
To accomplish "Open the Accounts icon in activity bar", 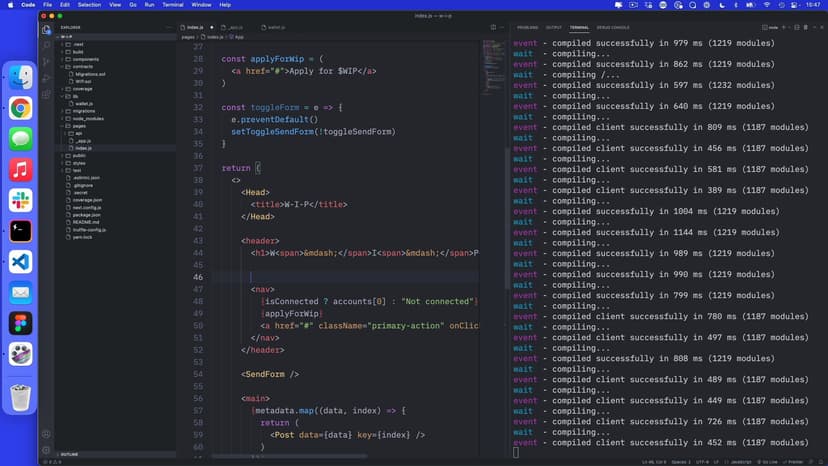I will pyautogui.click(x=46, y=434).
